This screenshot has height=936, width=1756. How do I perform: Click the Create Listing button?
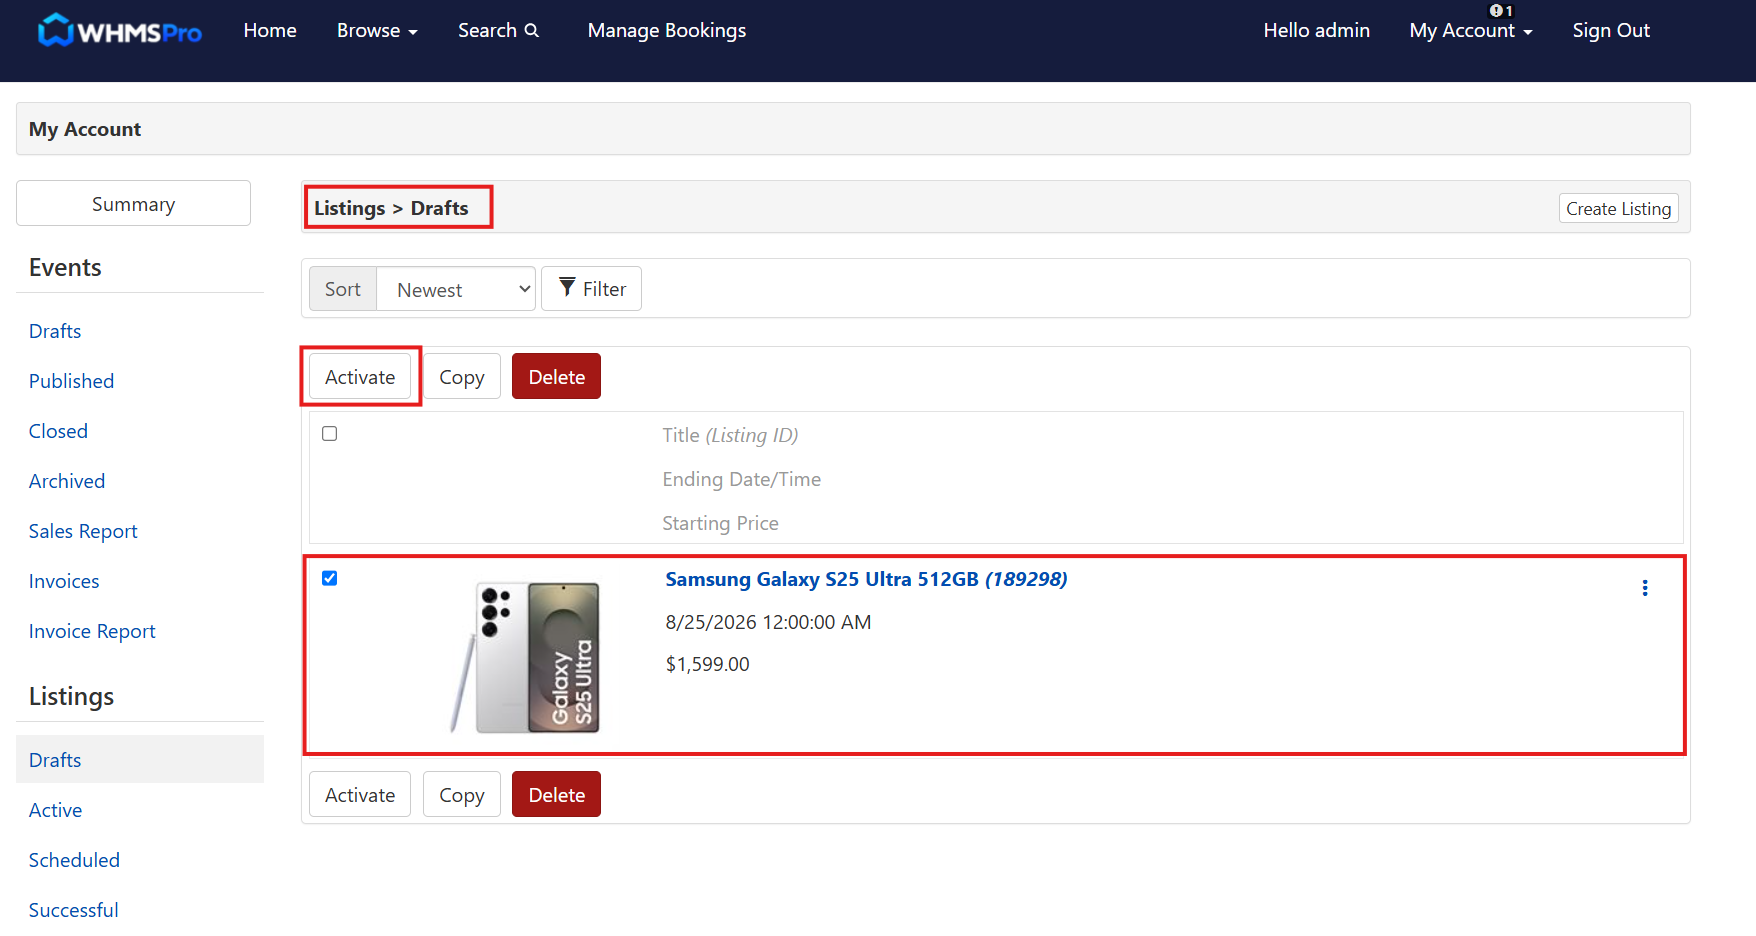coord(1618,208)
